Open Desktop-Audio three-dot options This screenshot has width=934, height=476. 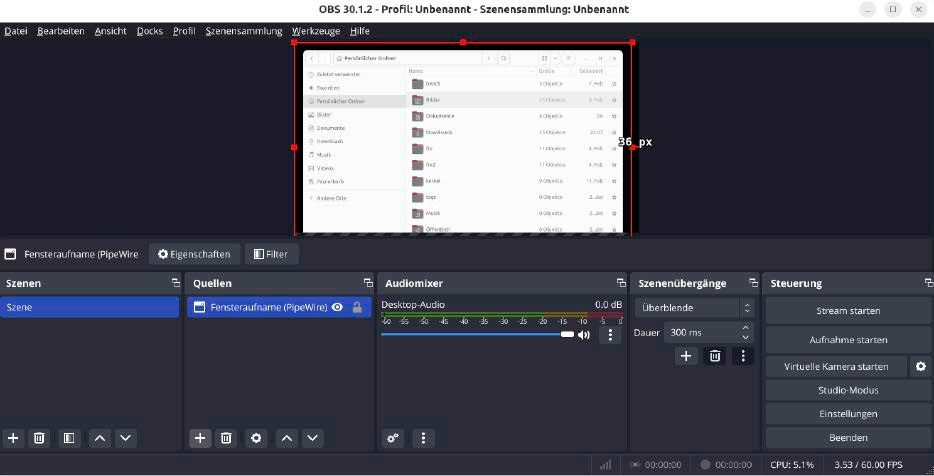tap(610, 335)
